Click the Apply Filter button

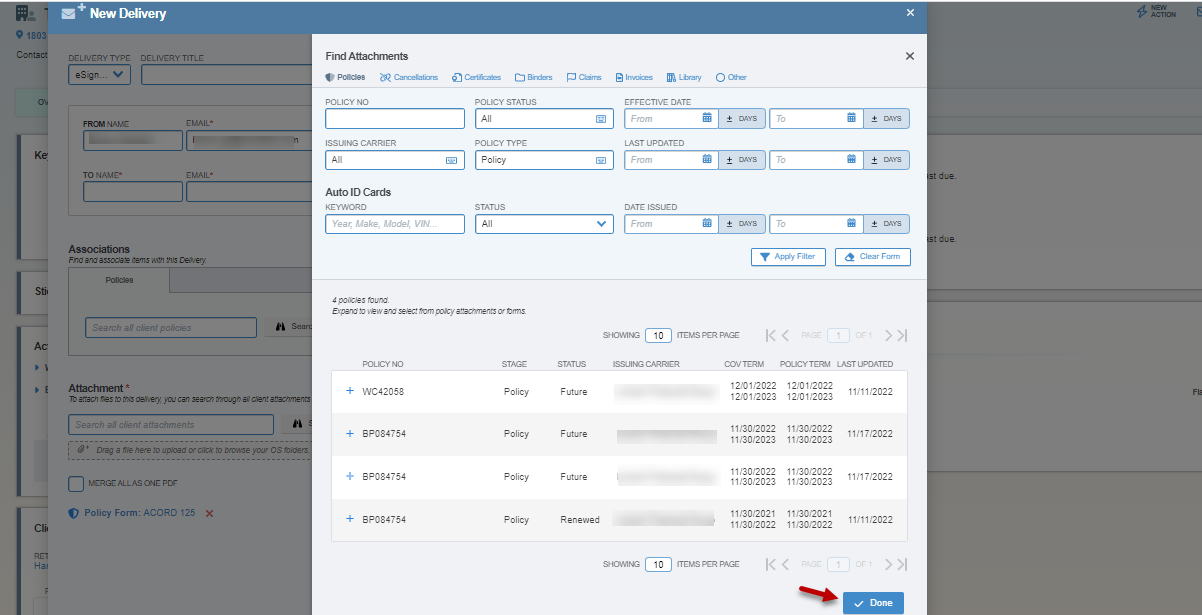point(787,257)
